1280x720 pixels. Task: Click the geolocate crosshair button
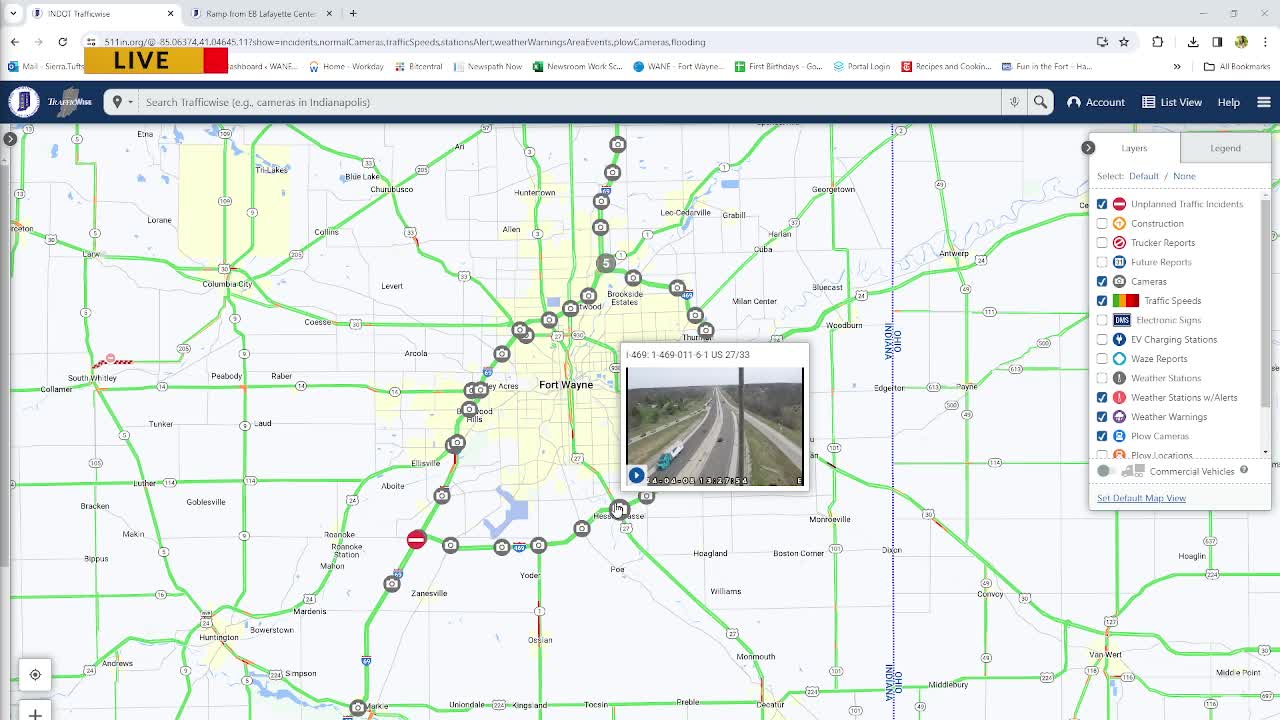(35, 674)
